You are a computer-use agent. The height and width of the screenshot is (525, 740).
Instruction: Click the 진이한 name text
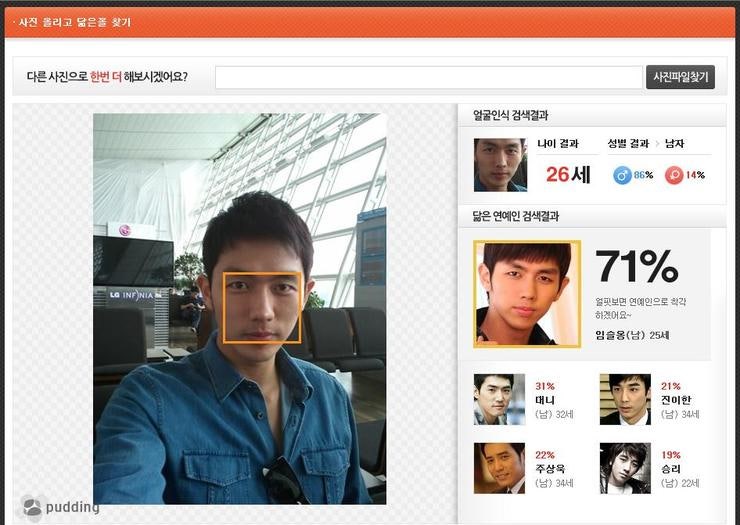(x=676, y=400)
